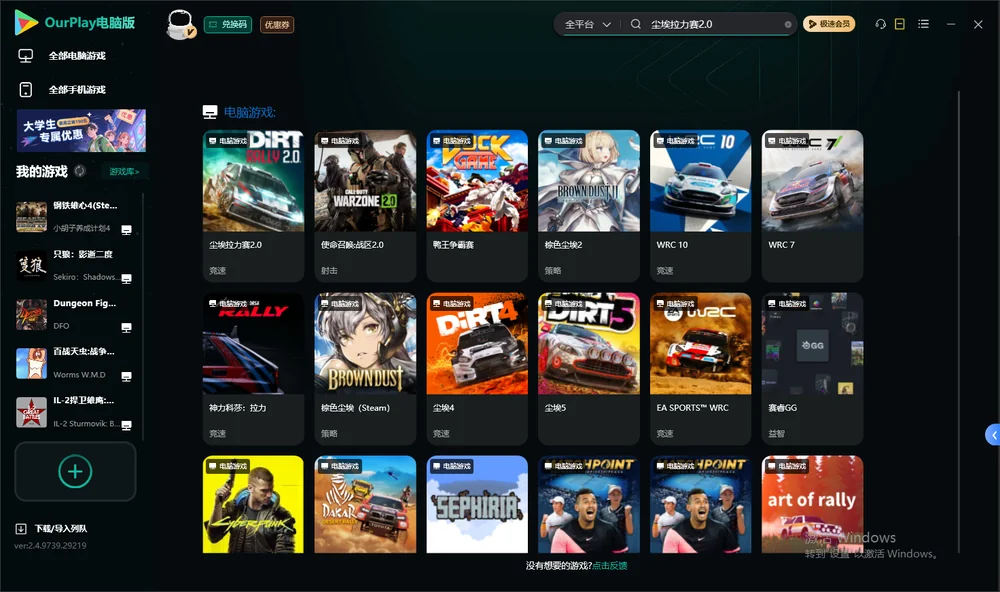The width and height of the screenshot is (1000, 592).
Task: Expand the 全平台 platform dropdown
Action: pyautogui.click(x=587, y=24)
